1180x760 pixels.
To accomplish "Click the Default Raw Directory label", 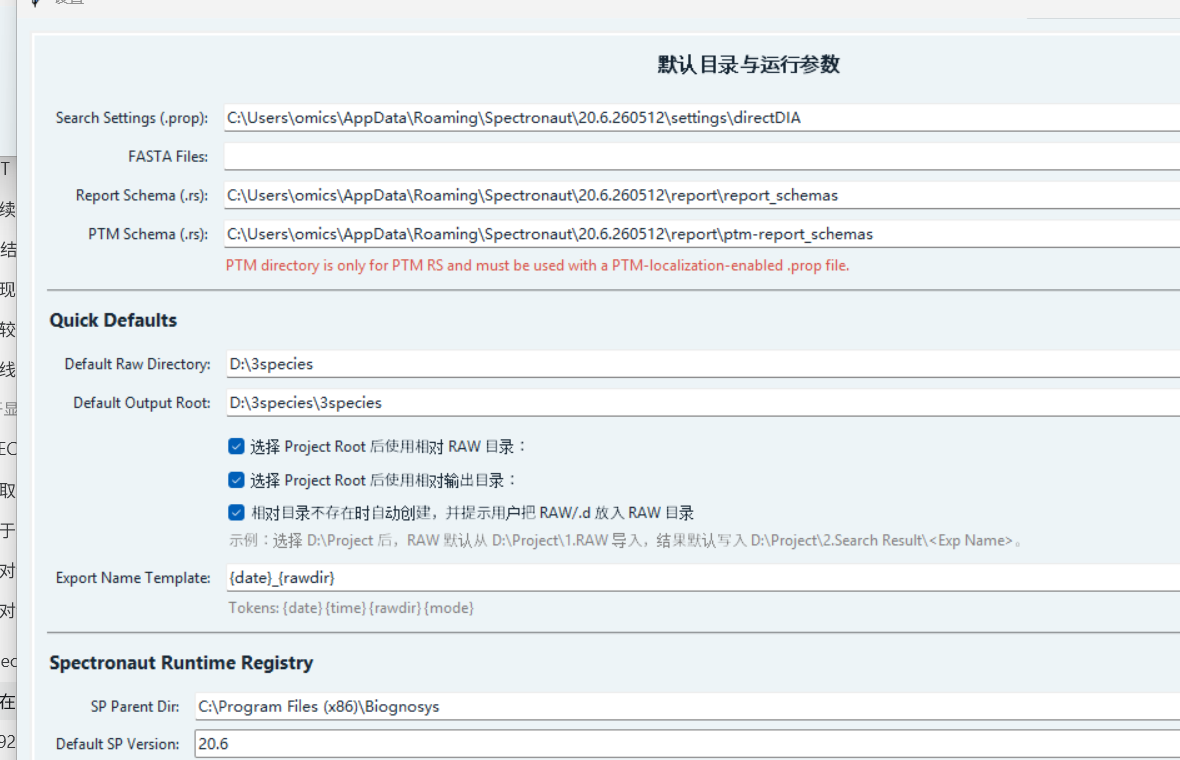I will tap(138, 364).
